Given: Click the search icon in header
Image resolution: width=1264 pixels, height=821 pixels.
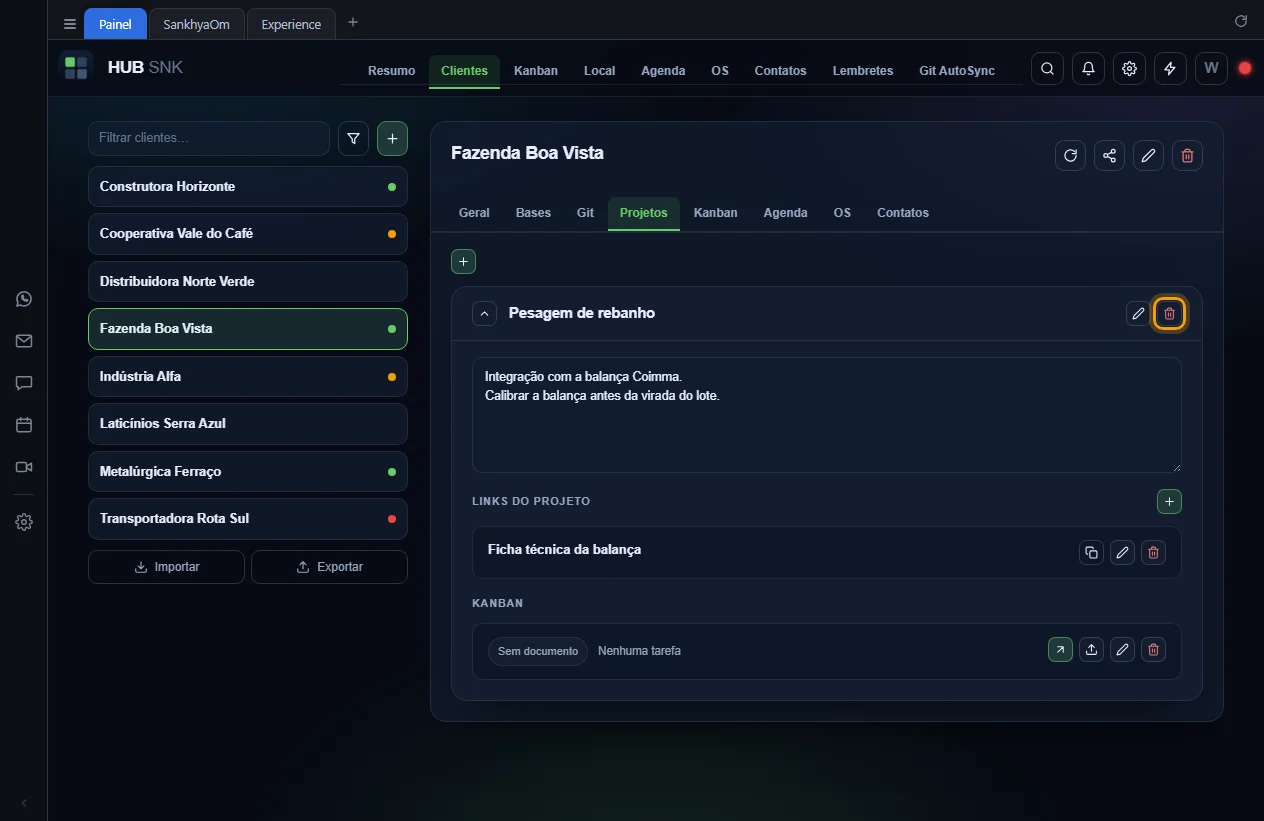Looking at the screenshot, I should [x=1047, y=68].
